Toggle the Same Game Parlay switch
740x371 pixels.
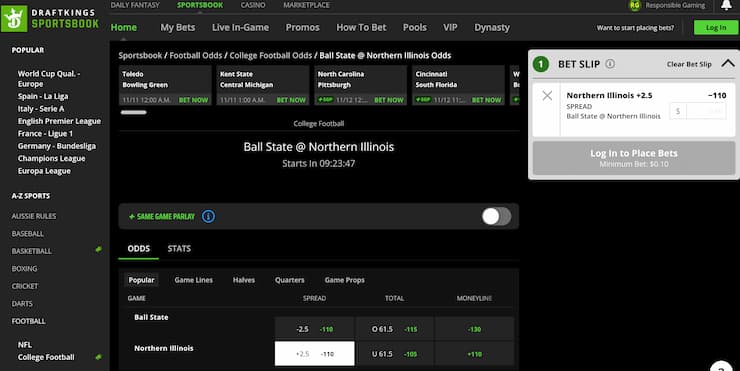[496, 217]
